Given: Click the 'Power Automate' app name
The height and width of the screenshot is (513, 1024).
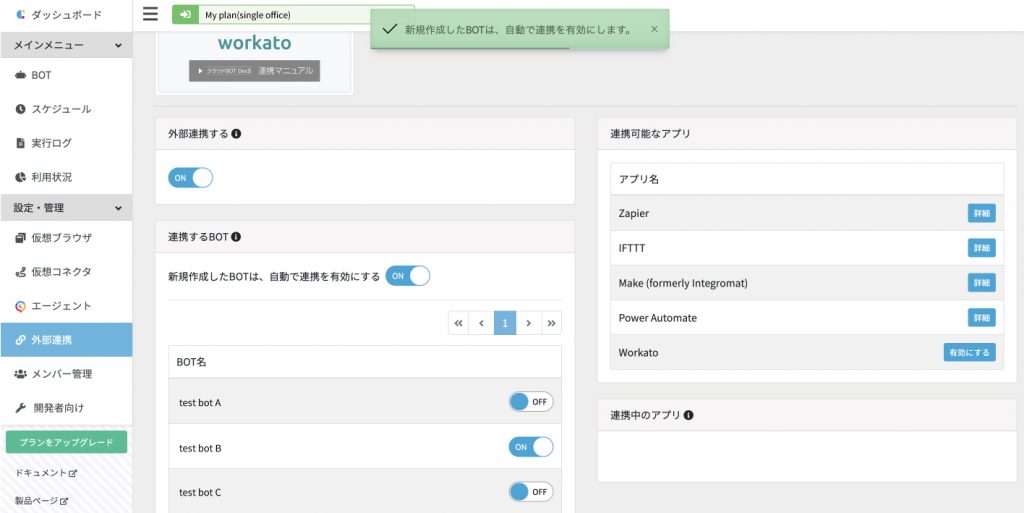Looking at the screenshot, I should 658,318.
